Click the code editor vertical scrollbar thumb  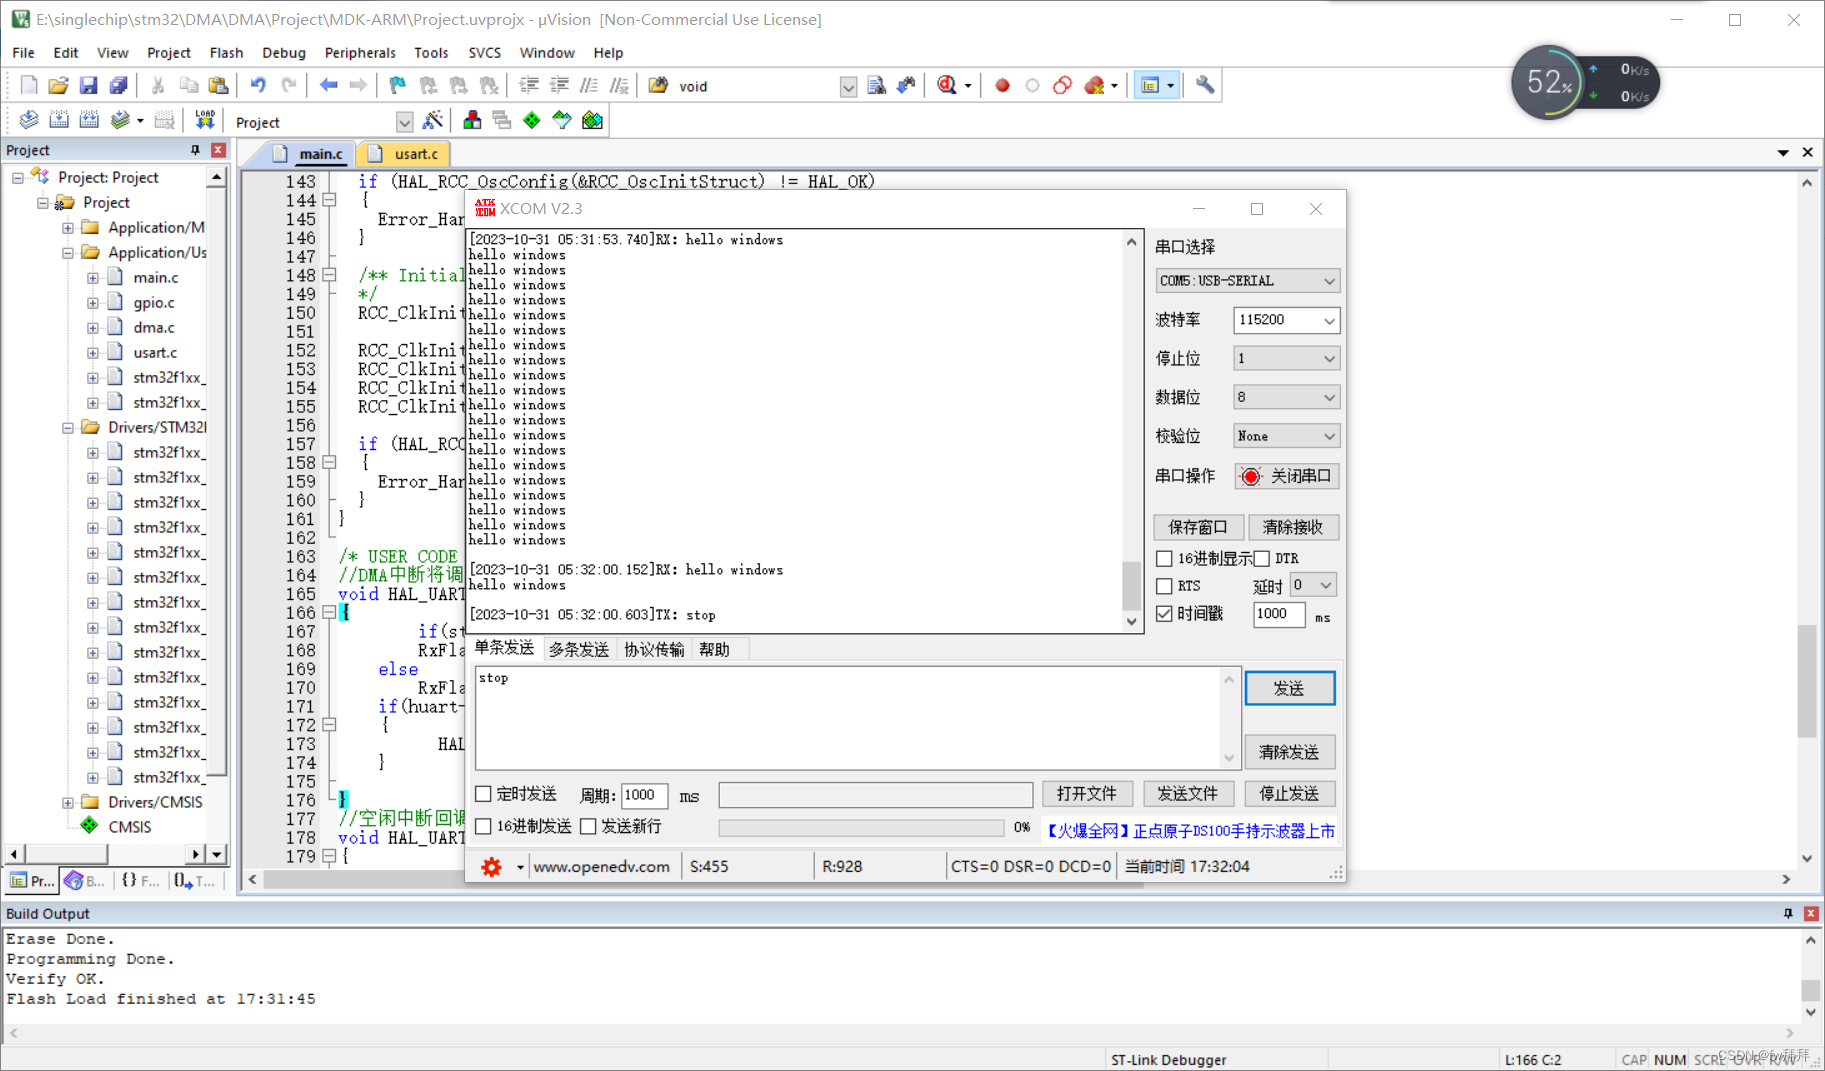[x=1806, y=681]
